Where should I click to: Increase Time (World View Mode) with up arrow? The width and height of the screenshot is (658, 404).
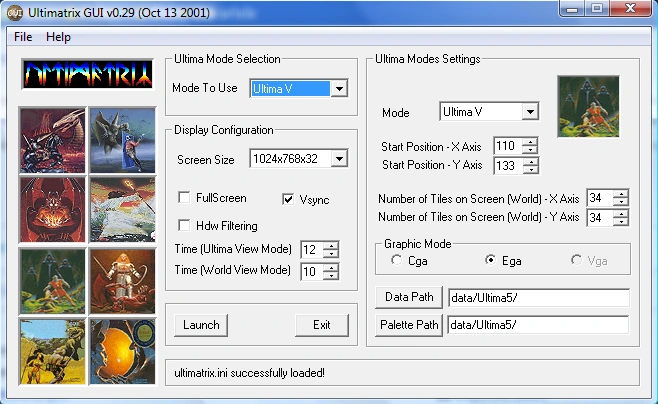pos(331,267)
